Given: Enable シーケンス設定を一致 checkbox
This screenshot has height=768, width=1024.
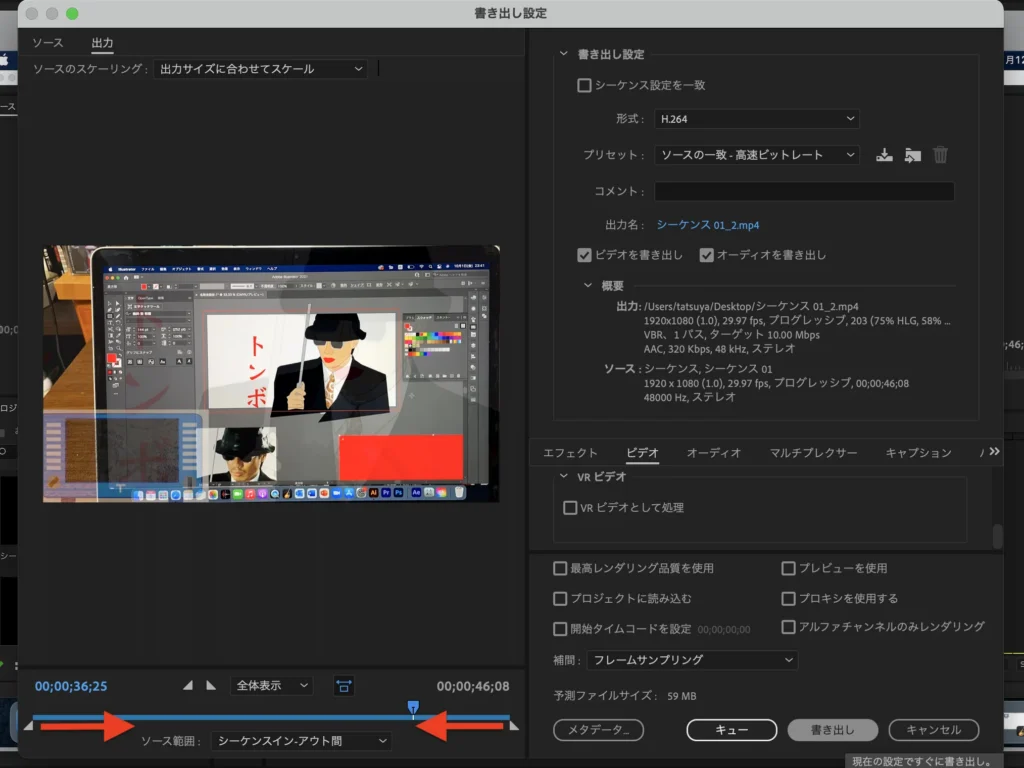Looking at the screenshot, I should [x=585, y=86].
